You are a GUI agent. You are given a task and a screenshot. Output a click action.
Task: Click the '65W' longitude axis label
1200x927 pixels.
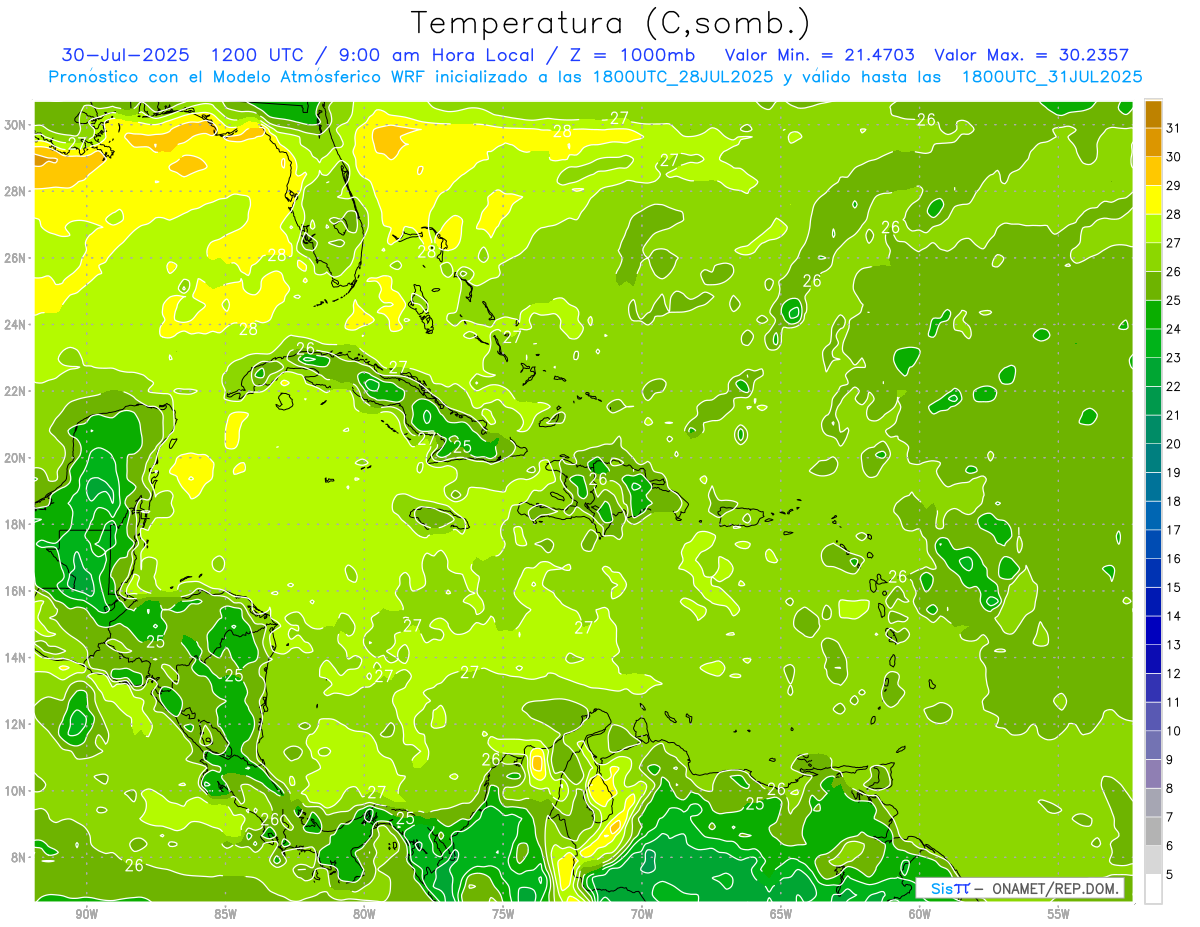781,915
